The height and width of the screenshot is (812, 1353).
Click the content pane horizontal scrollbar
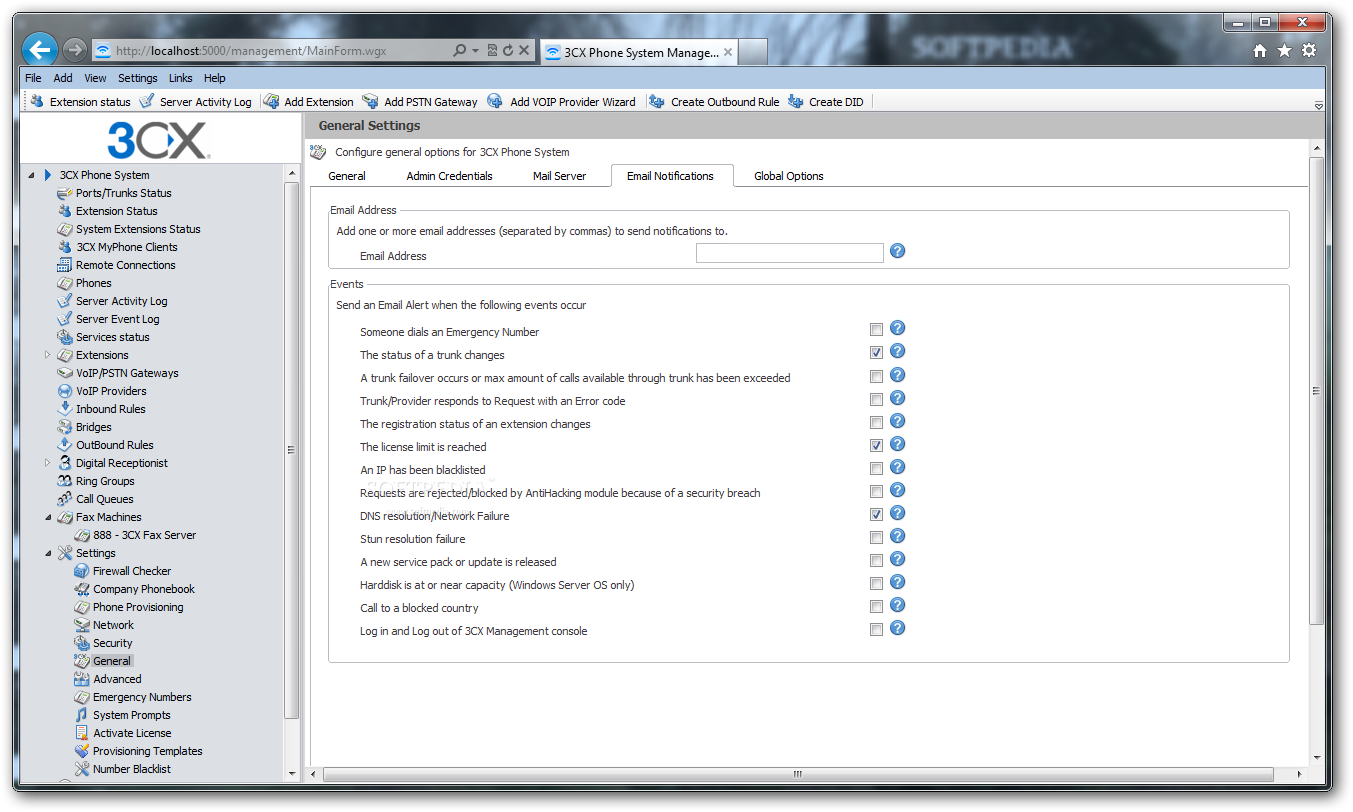tap(798, 774)
